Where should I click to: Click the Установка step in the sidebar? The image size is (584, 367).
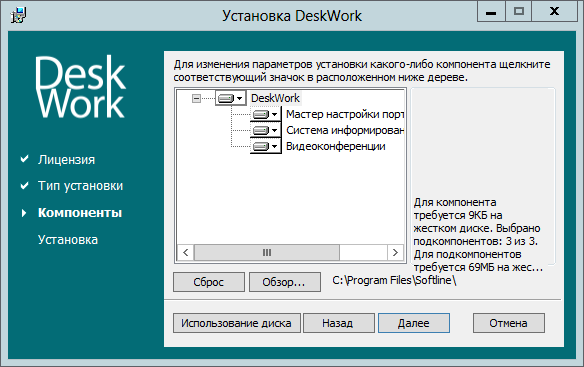tap(68, 240)
